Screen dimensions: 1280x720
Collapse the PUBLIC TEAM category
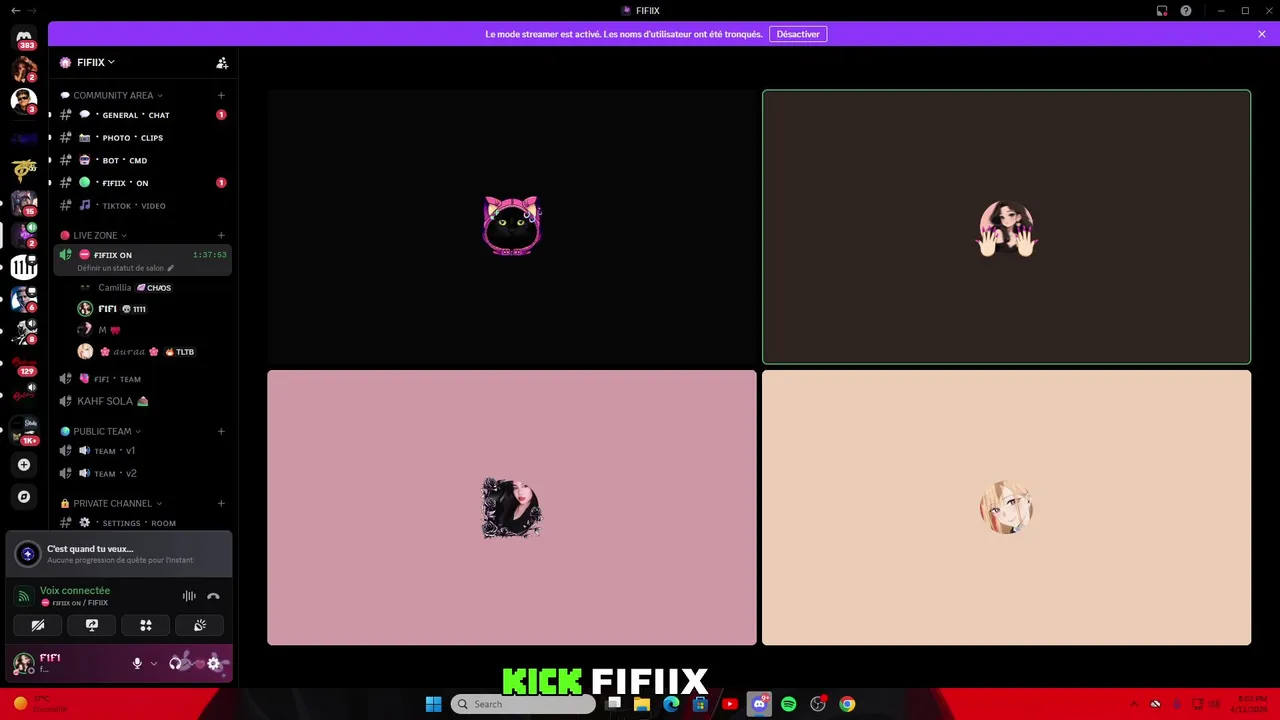100,431
